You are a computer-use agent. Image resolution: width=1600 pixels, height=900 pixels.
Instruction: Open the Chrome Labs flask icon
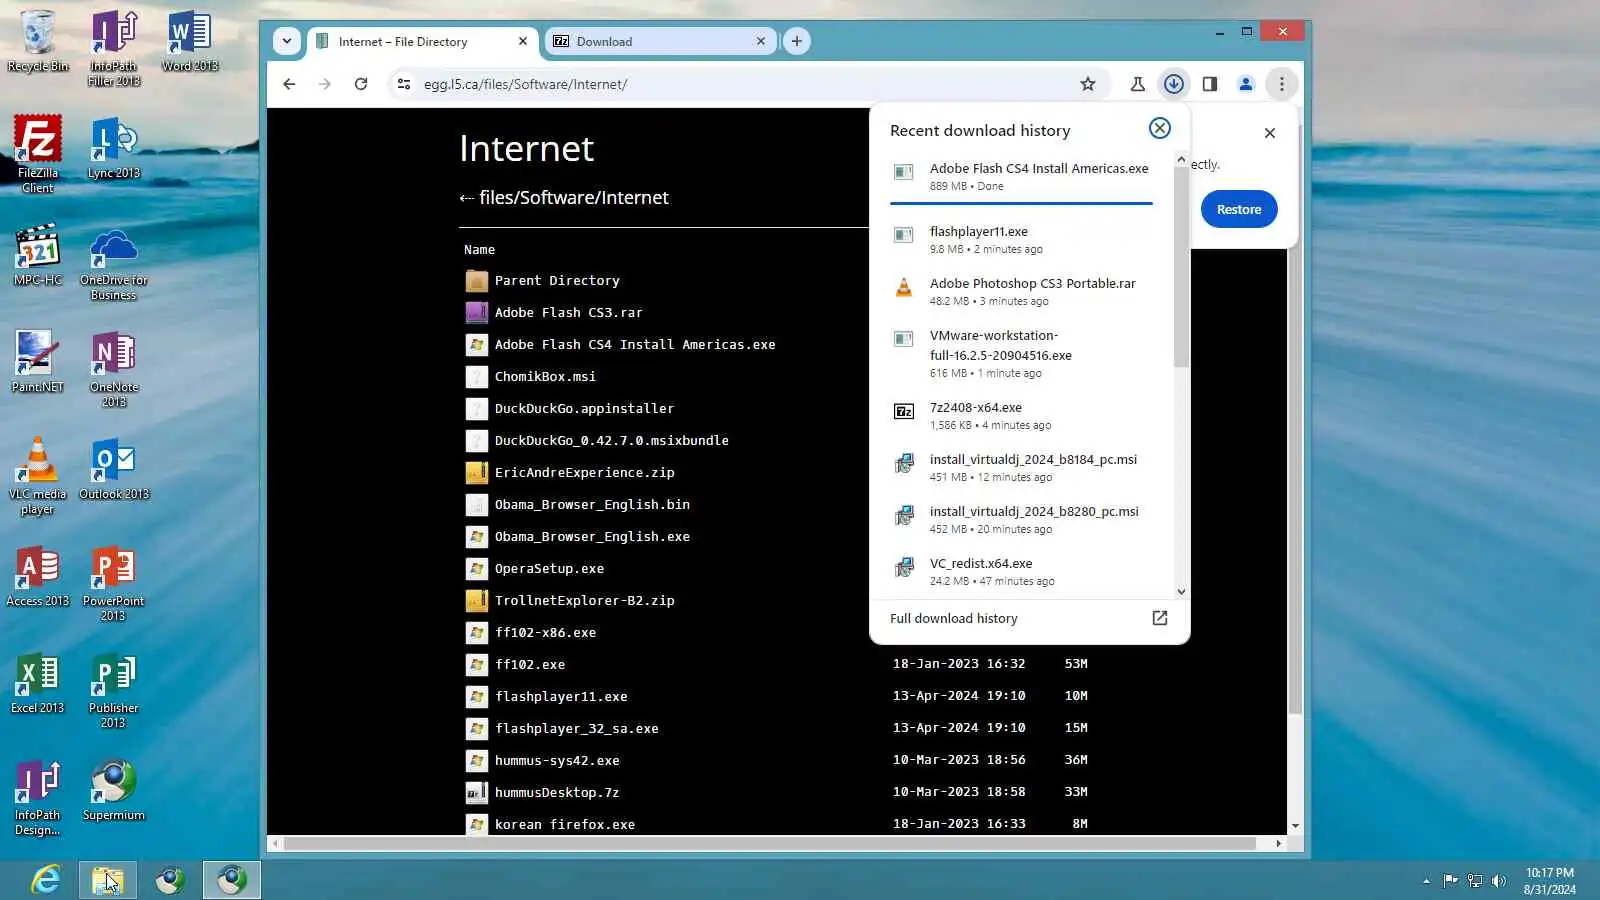[1138, 84]
